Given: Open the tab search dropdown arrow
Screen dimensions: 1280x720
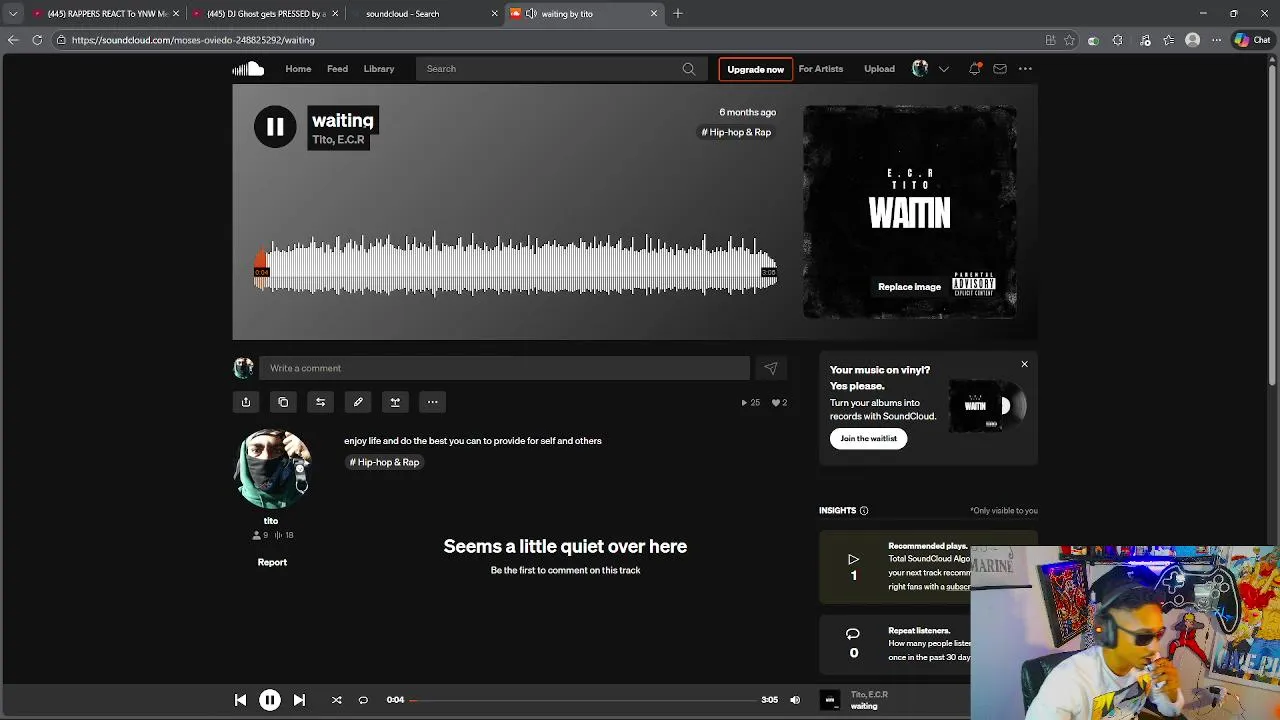Looking at the screenshot, I should click(12, 14).
